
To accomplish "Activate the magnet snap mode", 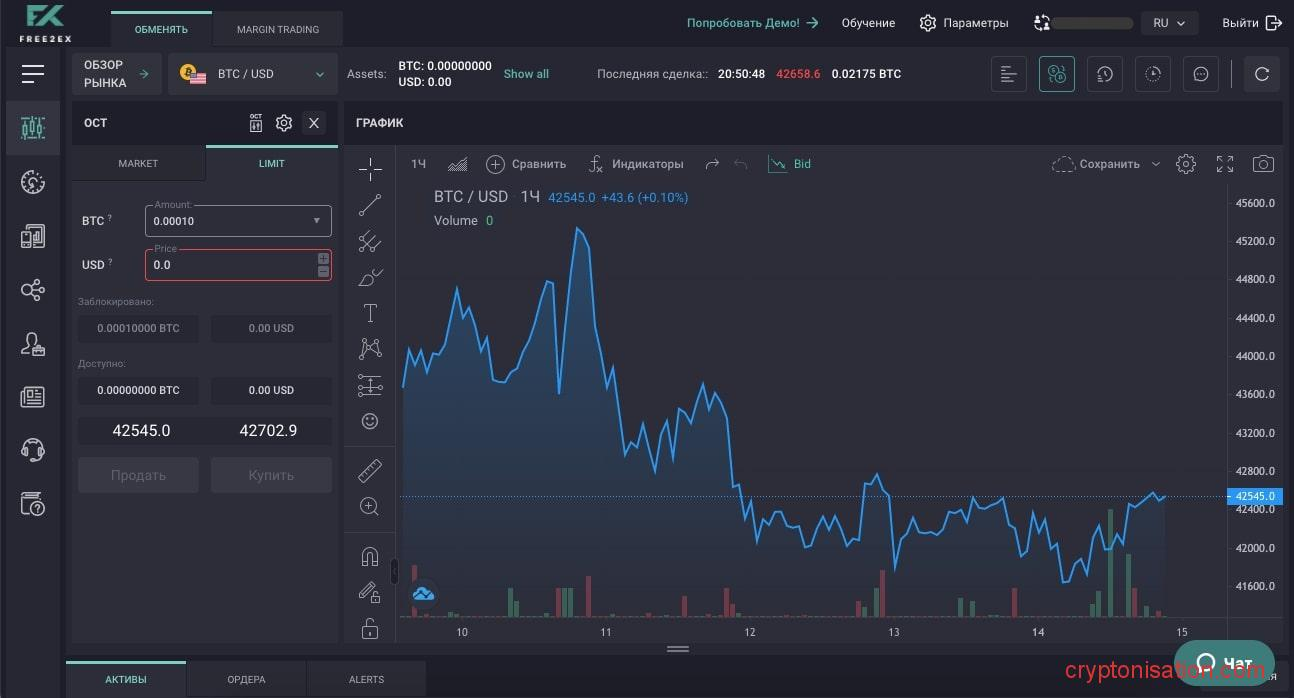I will coord(370,557).
